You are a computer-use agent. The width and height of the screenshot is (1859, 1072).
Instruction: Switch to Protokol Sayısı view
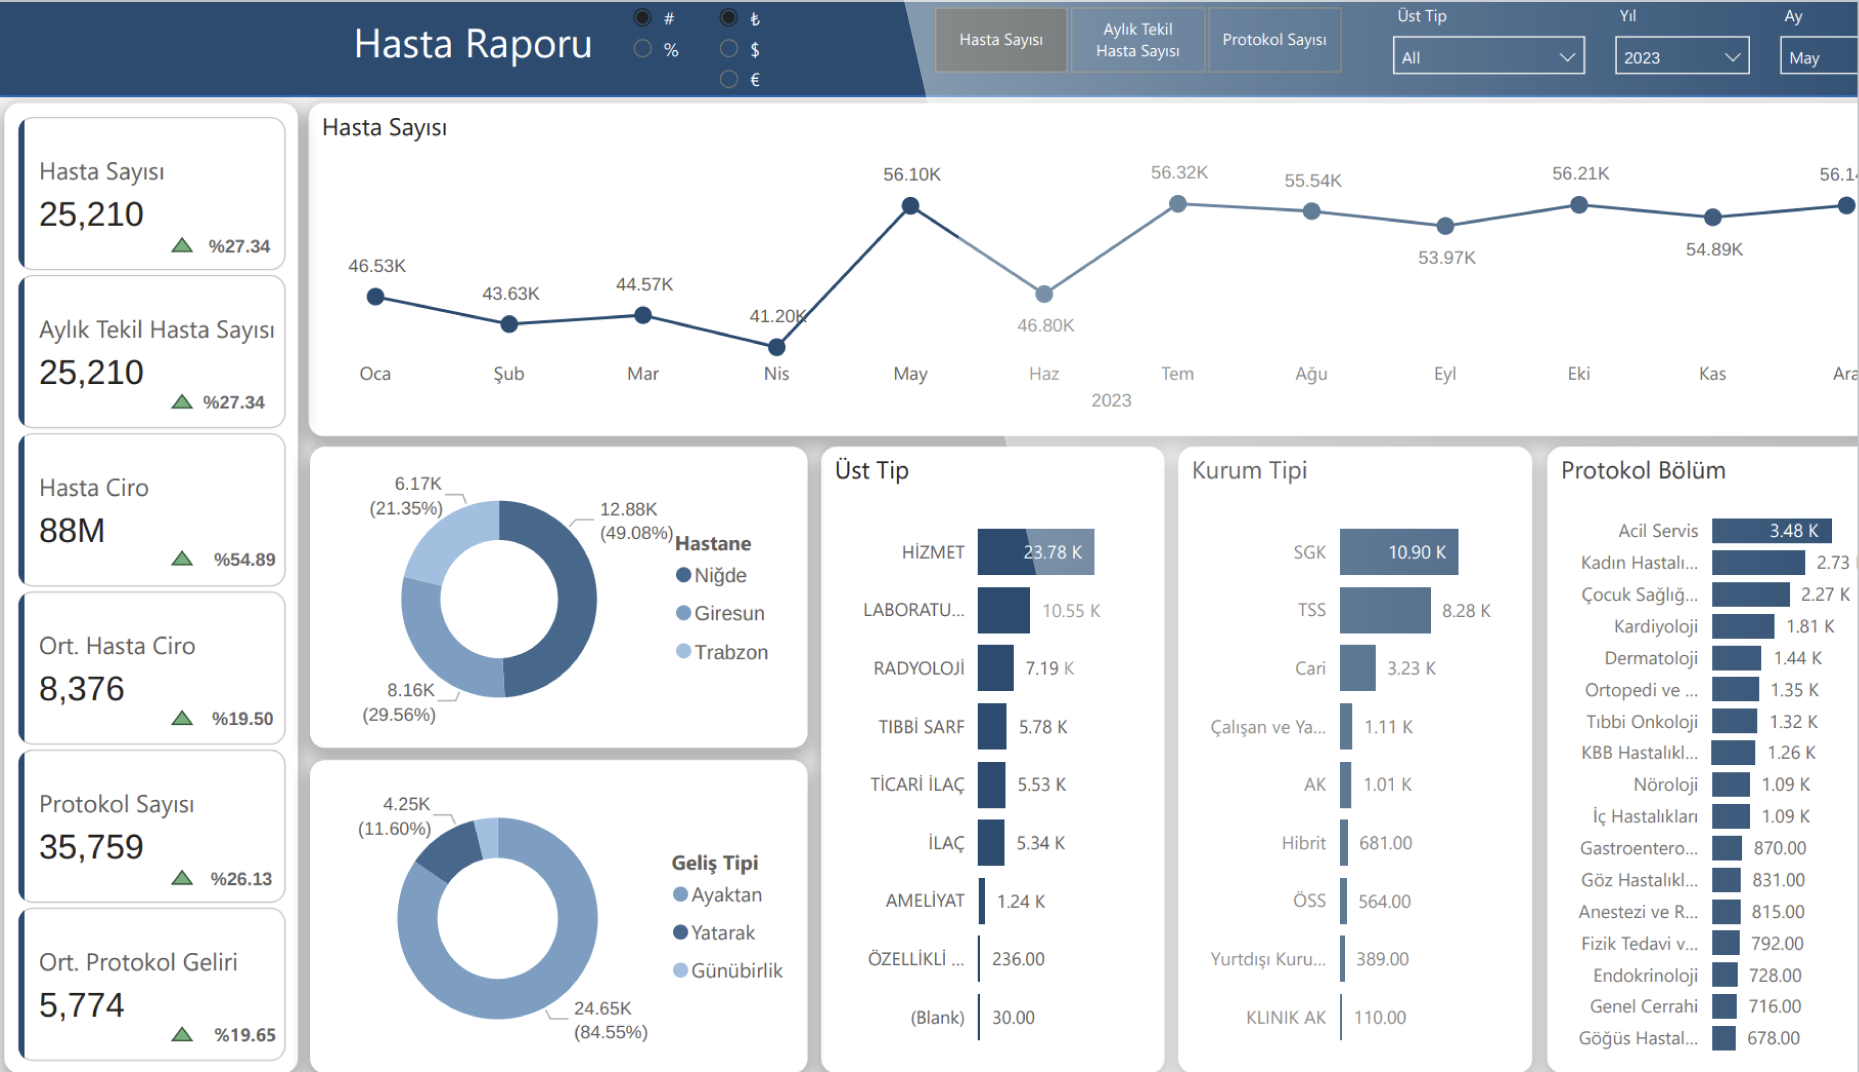(1274, 40)
